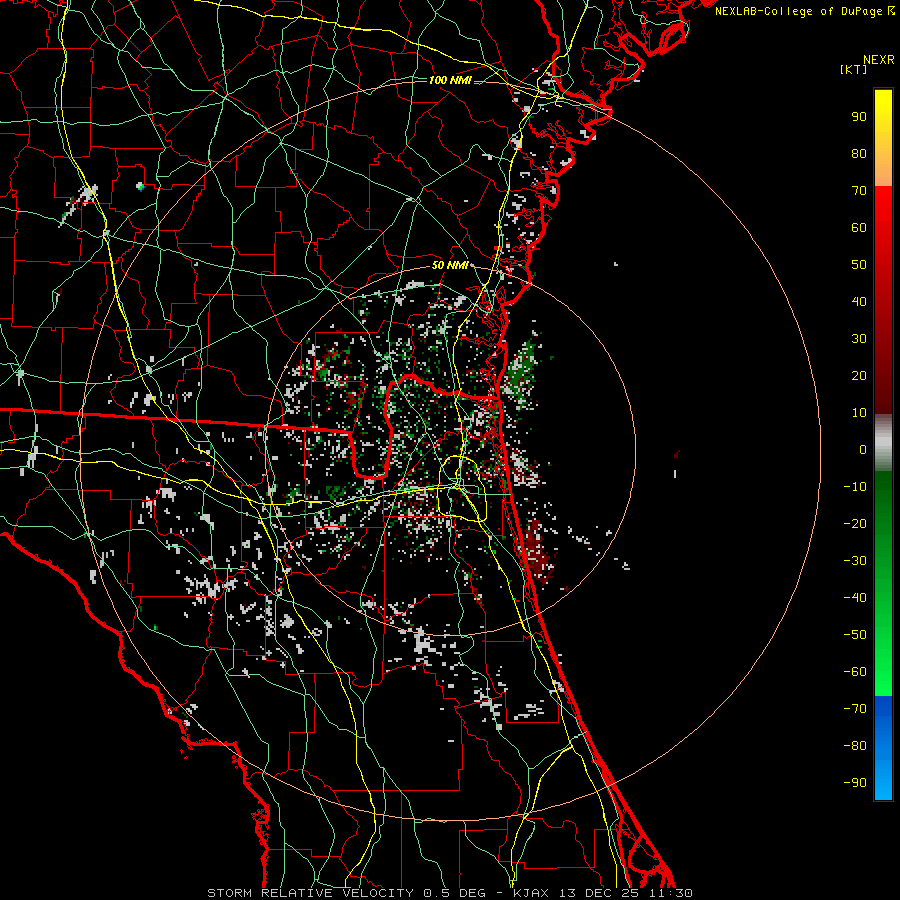Click the -10 value on the color scale
The width and height of the screenshot is (900, 900).
click(x=855, y=487)
